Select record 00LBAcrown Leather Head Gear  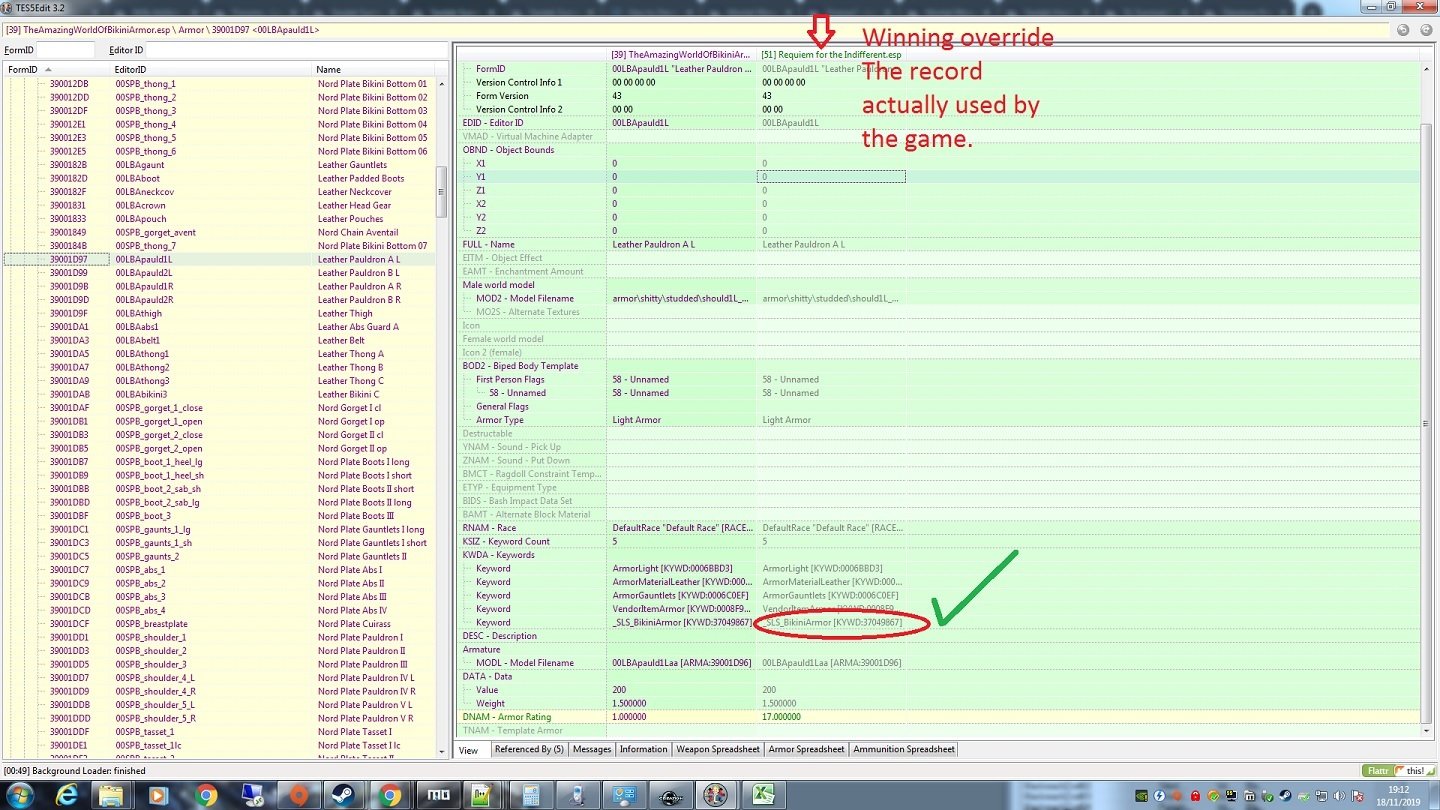218,205
